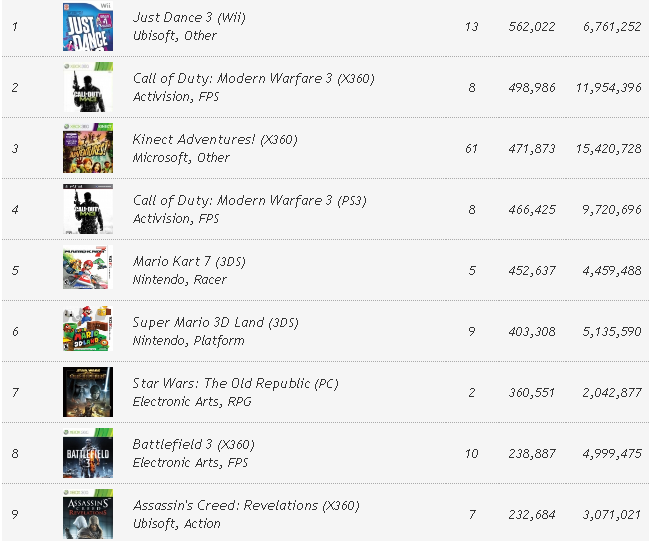
Task: Select the Star Wars Old Republic cover image
Action: pos(88,392)
